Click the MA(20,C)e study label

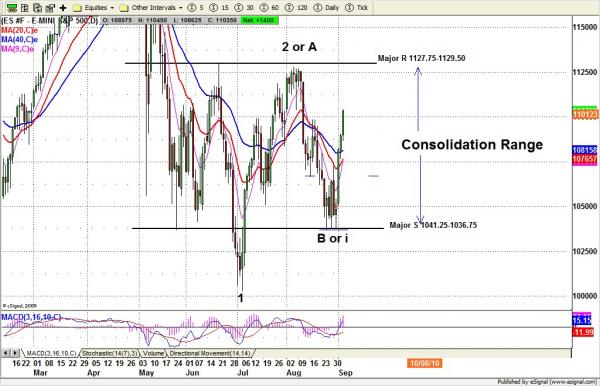coord(19,30)
